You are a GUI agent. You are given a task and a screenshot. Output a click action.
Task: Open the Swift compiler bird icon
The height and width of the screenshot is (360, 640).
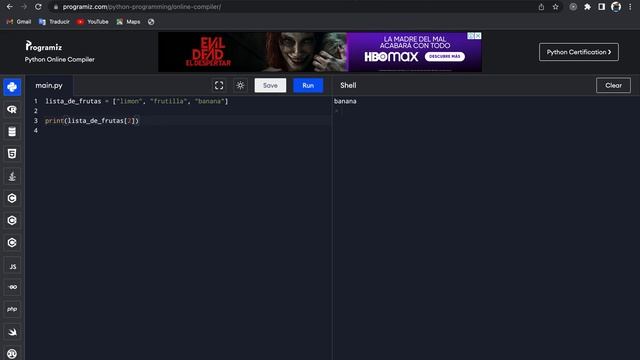12,332
